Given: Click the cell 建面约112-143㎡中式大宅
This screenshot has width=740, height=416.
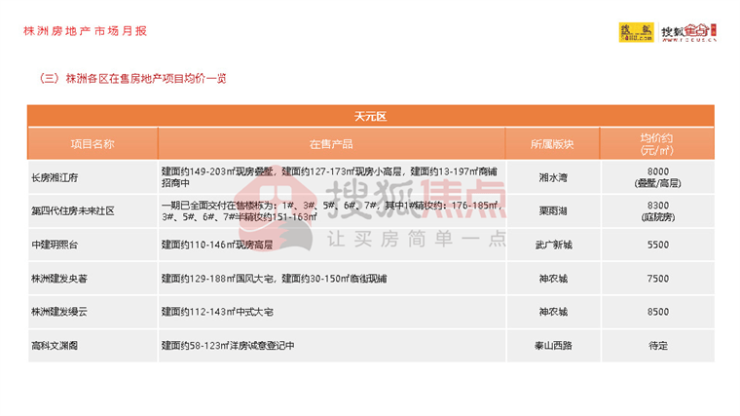Looking at the screenshot, I should pyautogui.click(x=332, y=312).
